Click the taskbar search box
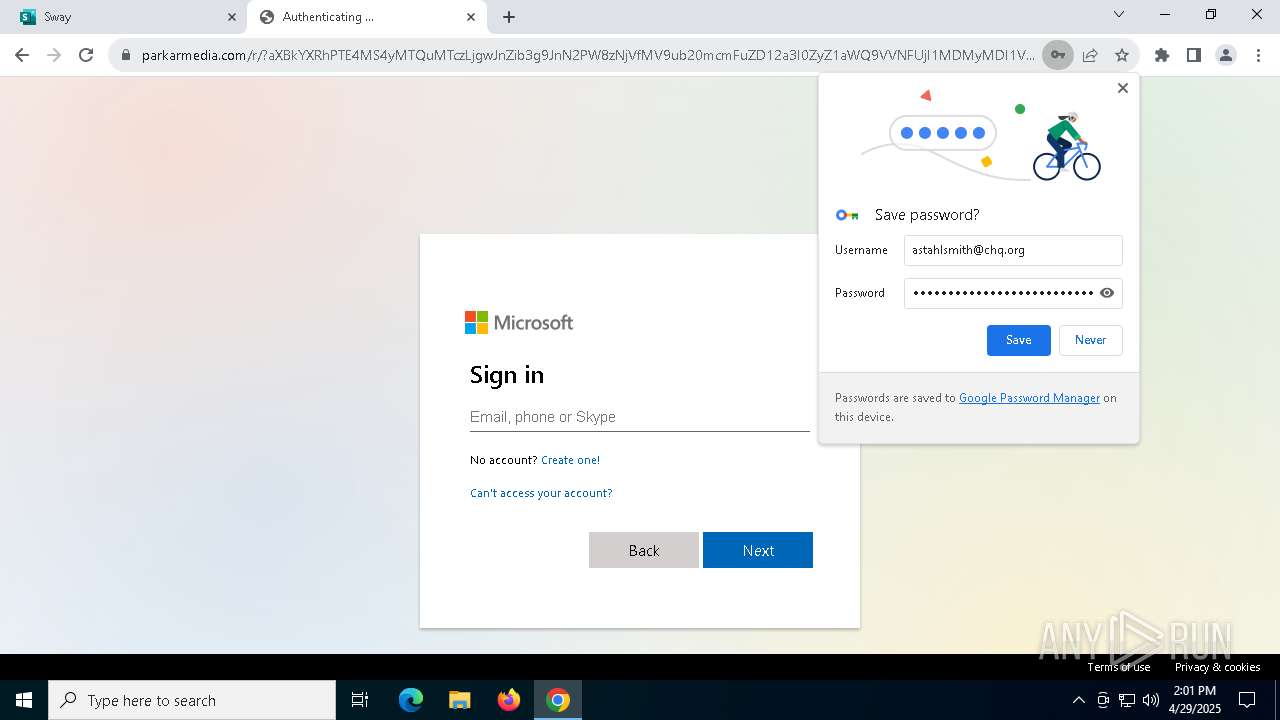The image size is (1280, 720). [192, 700]
